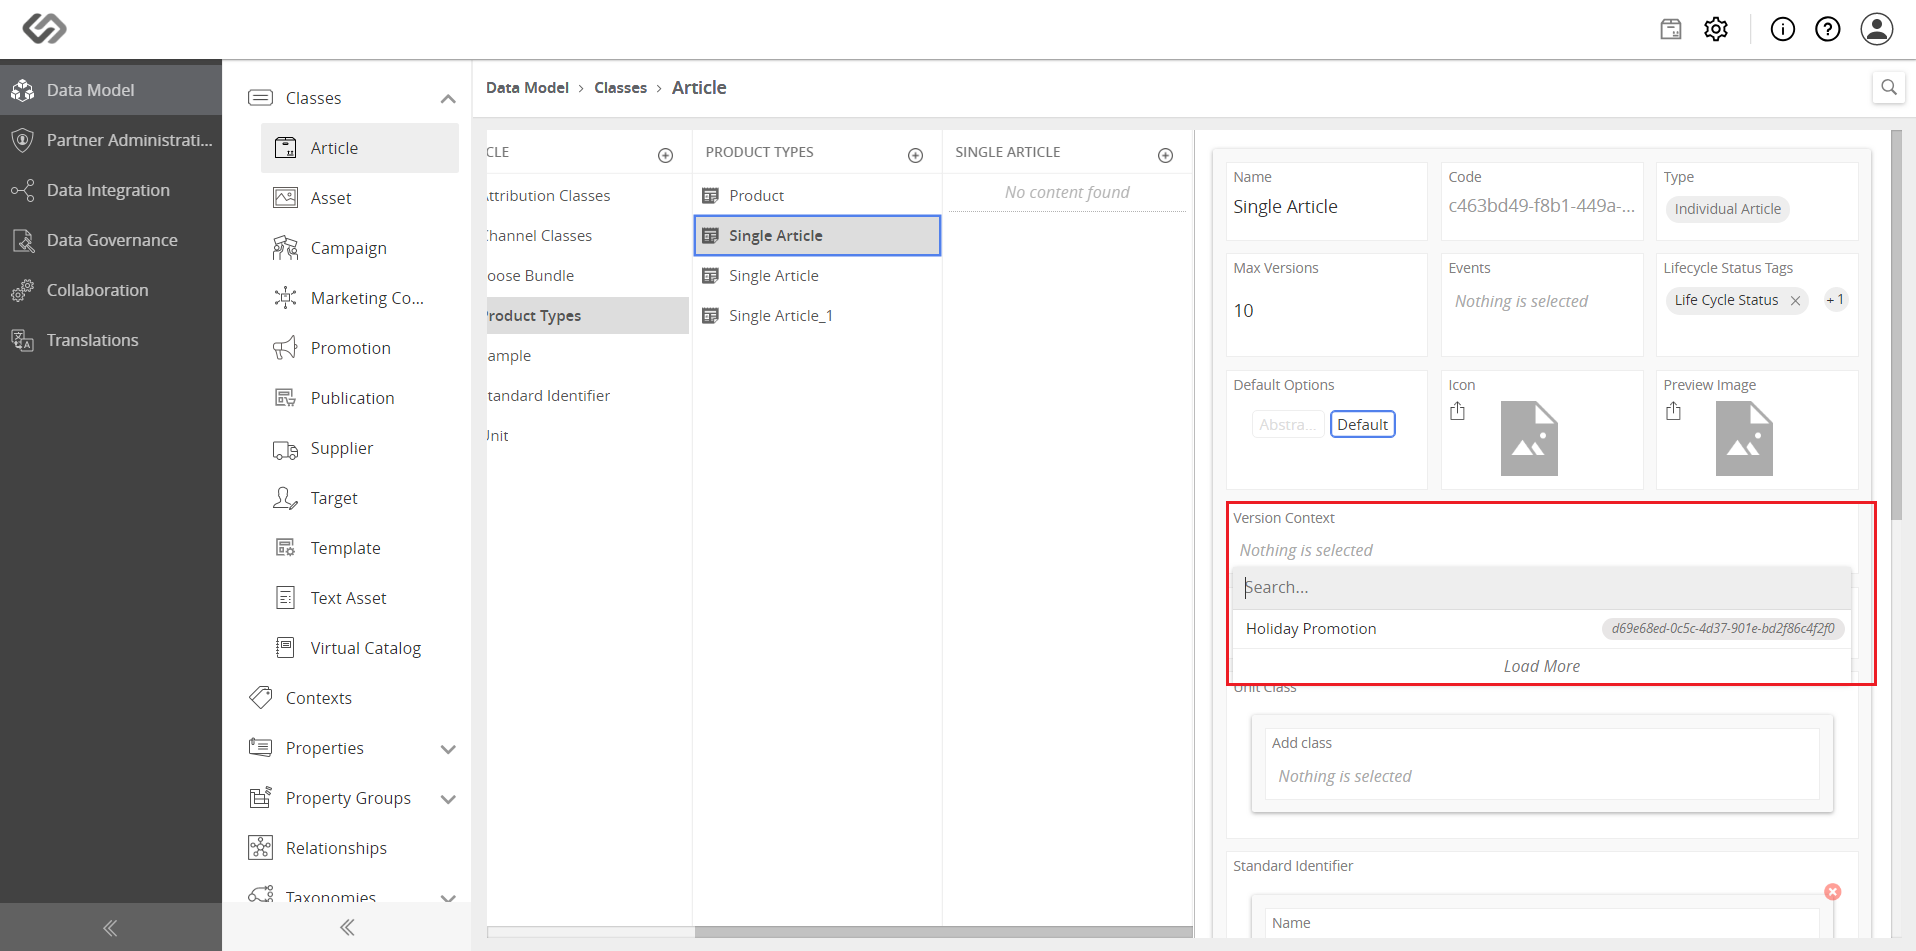Open the Events selection field
Screen dimensions: 1916x951
pyautogui.click(x=1541, y=302)
